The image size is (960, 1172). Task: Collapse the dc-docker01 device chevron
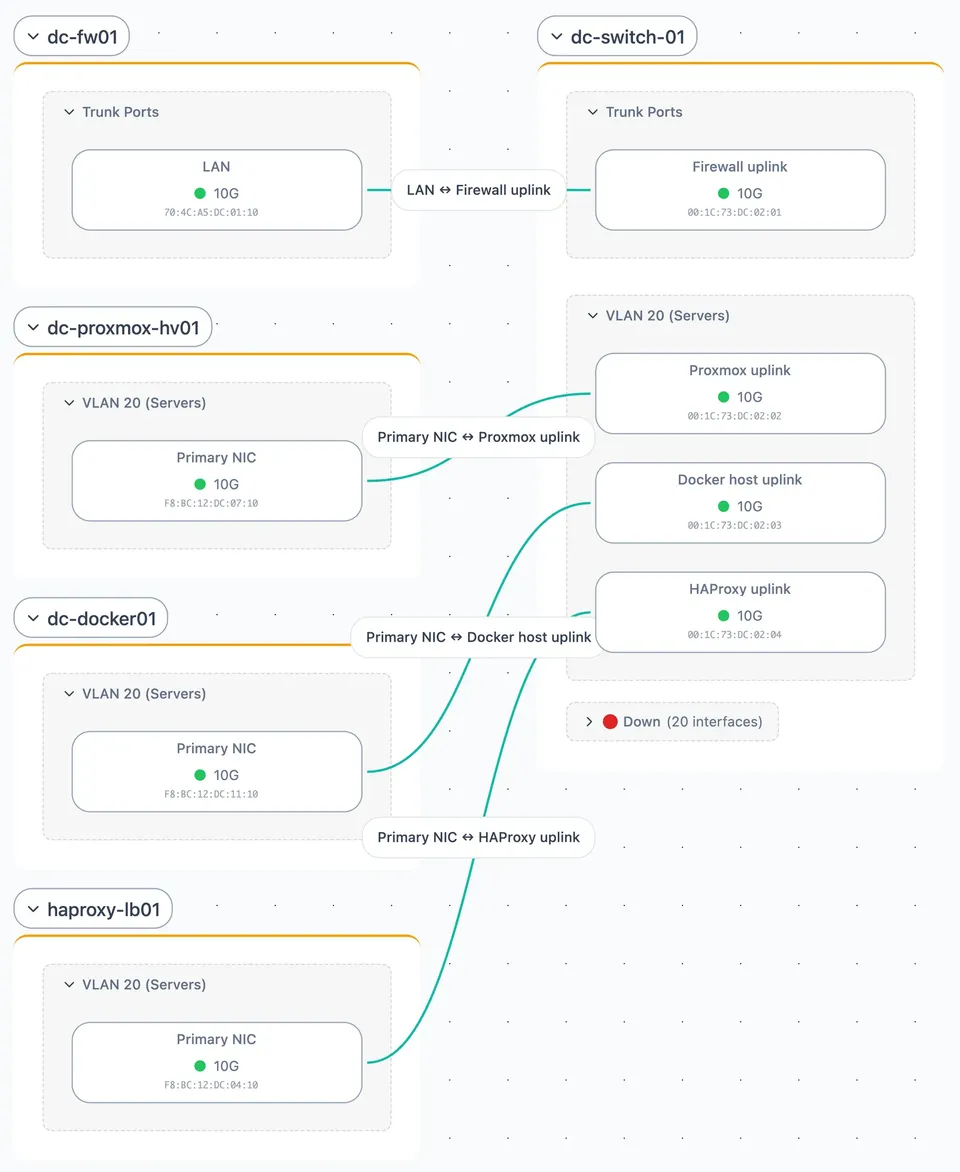point(33,618)
